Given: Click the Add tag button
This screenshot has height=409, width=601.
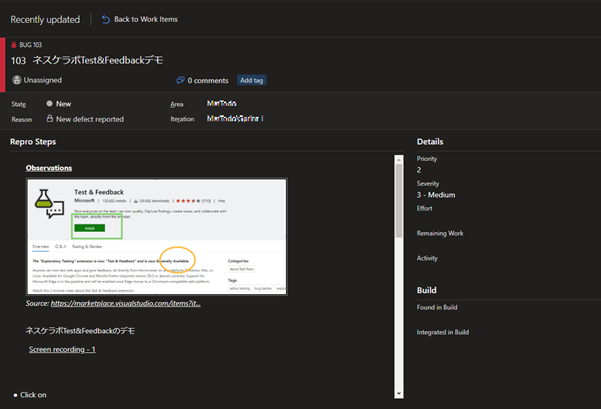Looking at the screenshot, I should pos(251,80).
